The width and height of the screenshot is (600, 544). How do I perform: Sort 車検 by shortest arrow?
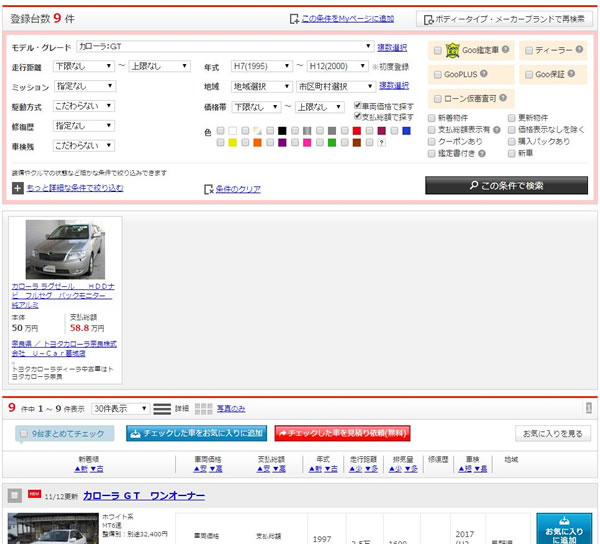pyautogui.click(x=465, y=469)
